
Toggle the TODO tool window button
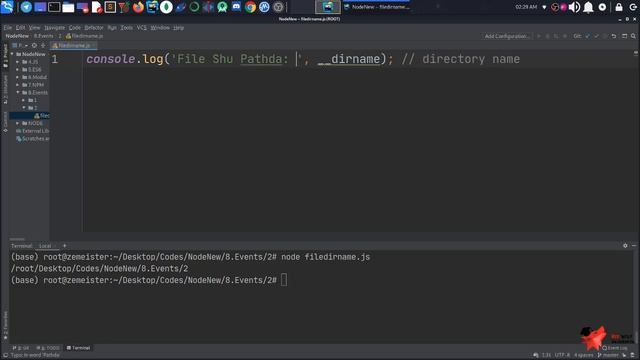pos(48,348)
